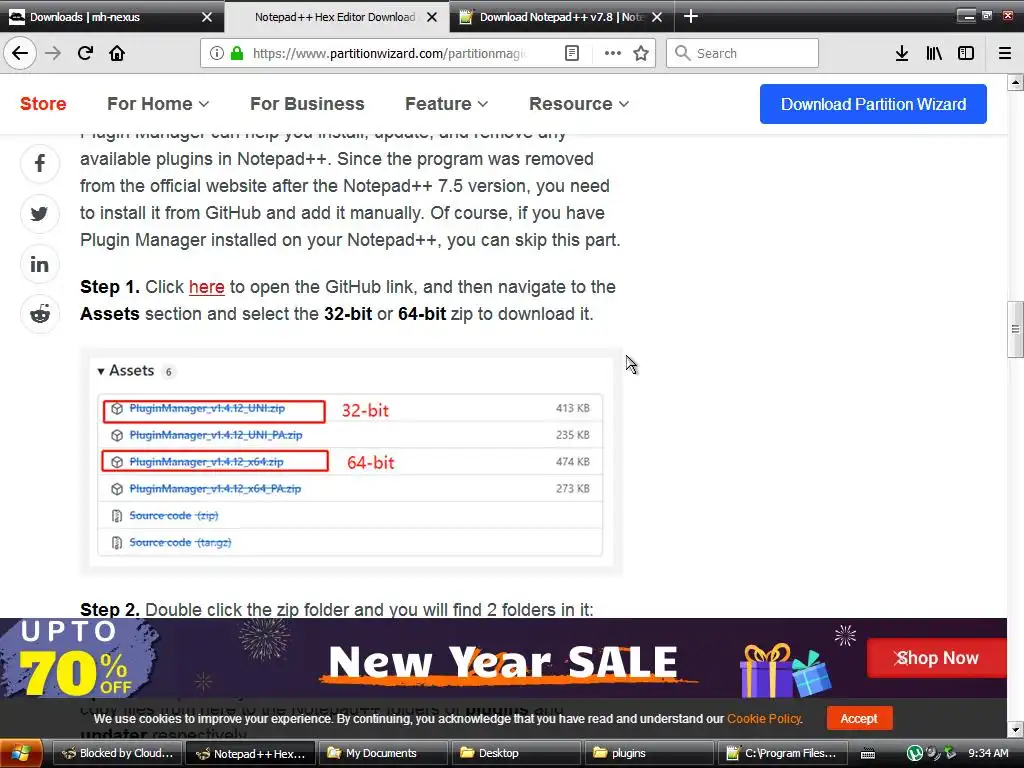Expand the Feature dropdown menu
Screen dimensions: 1024x768
(447, 104)
